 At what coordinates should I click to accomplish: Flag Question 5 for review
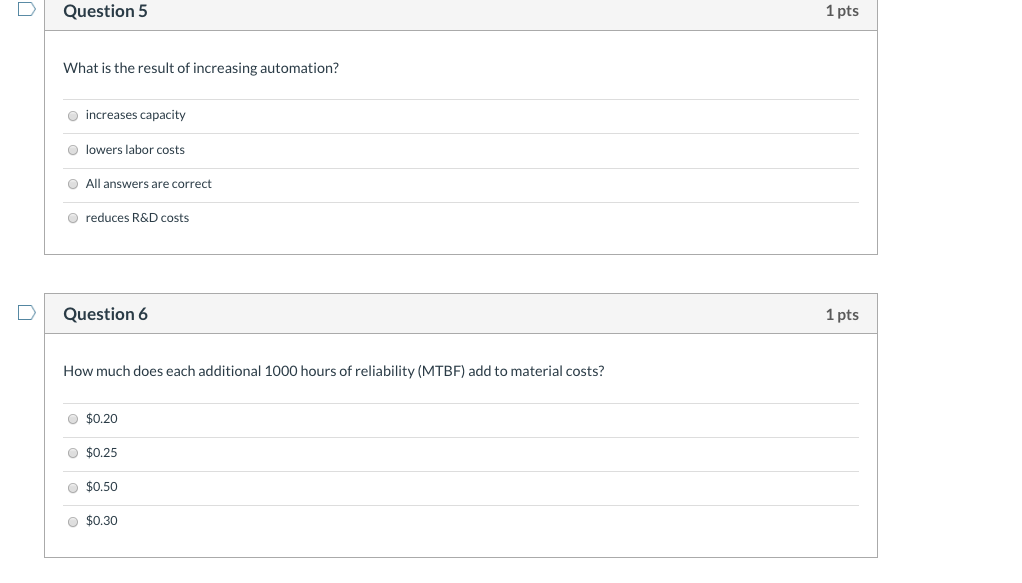[26, 9]
